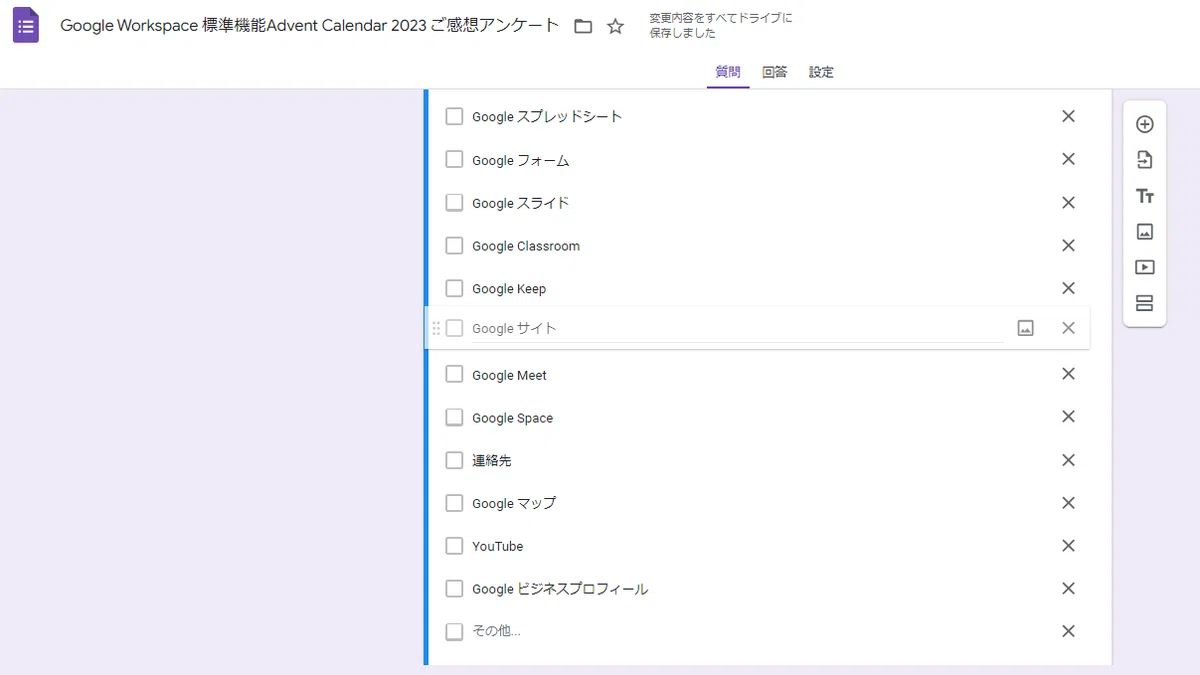The width and height of the screenshot is (1200, 675).
Task: Remove the 連絡先 option
Action: point(1068,460)
